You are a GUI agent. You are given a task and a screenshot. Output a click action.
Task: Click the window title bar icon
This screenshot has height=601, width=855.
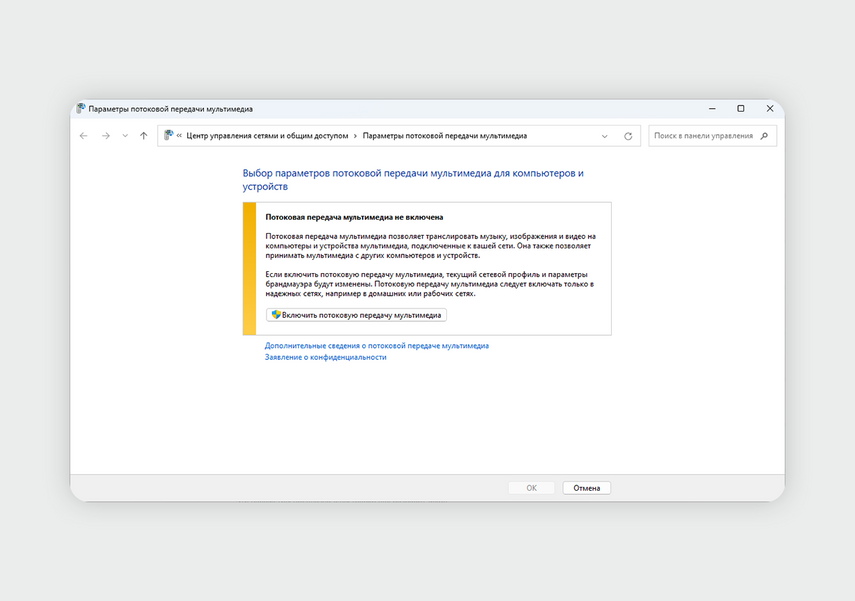tap(81, 109)
